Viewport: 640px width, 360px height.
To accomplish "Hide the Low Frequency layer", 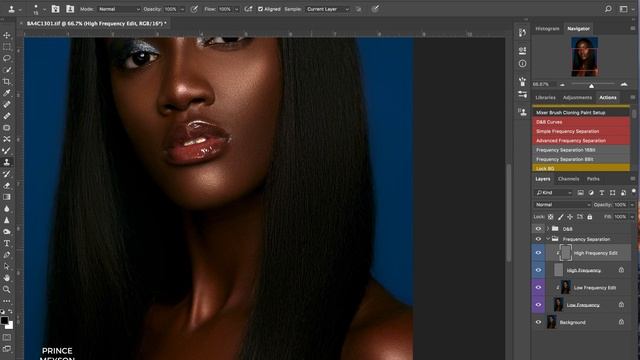I will (x=538, y=305).
